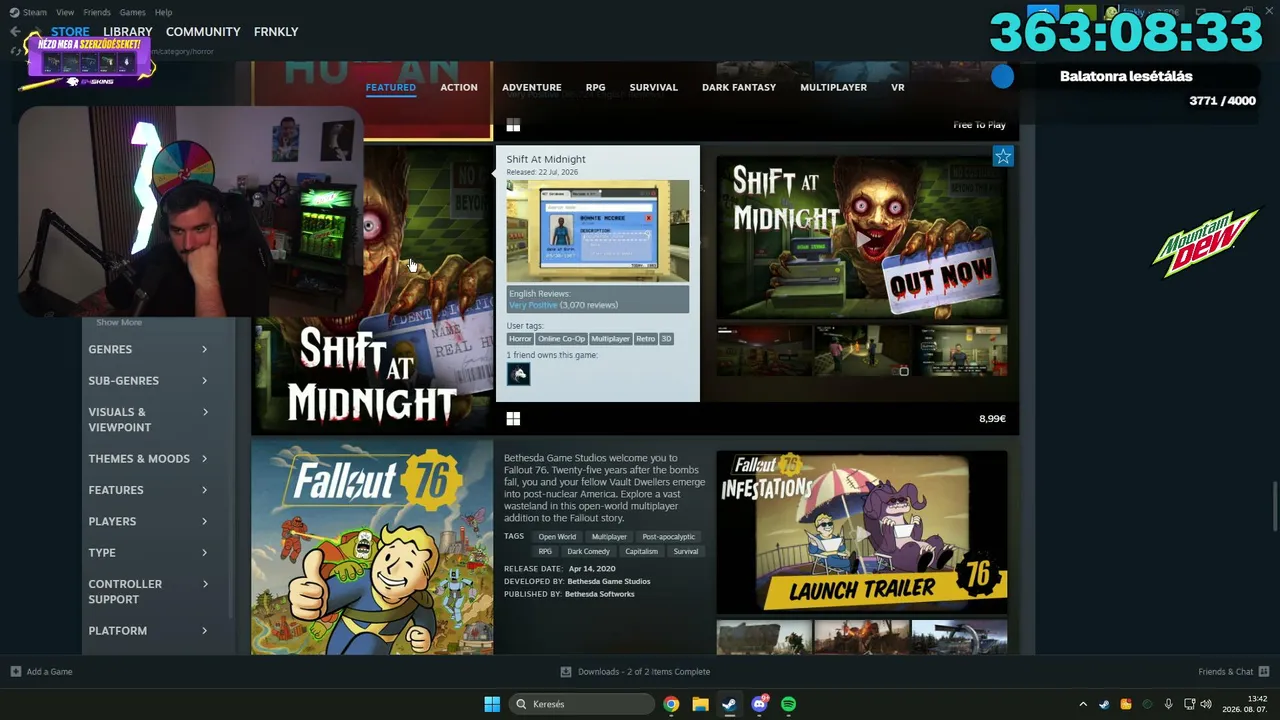The height and width of the screenshot is (720, 1280).
Task: Switch to the Adventure category tab
Action: coord(532,87)
